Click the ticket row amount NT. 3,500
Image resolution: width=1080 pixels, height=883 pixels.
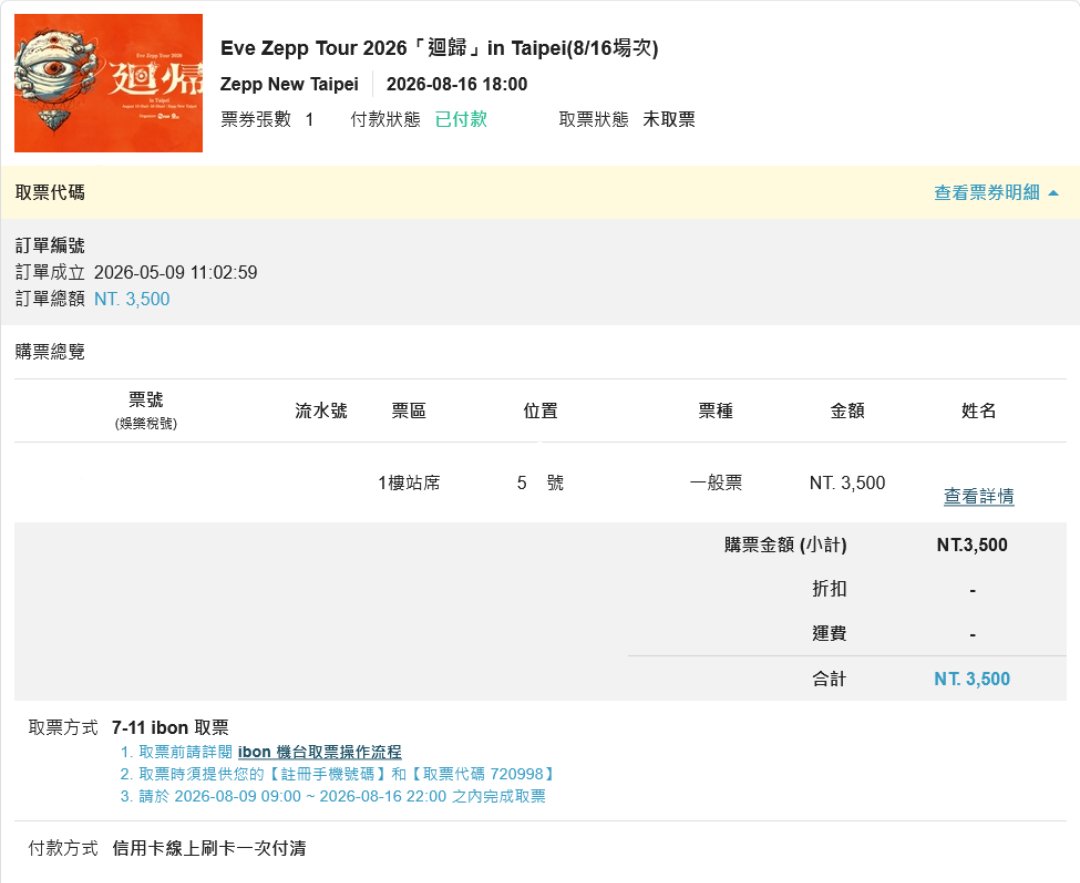[x=847, y=483]
